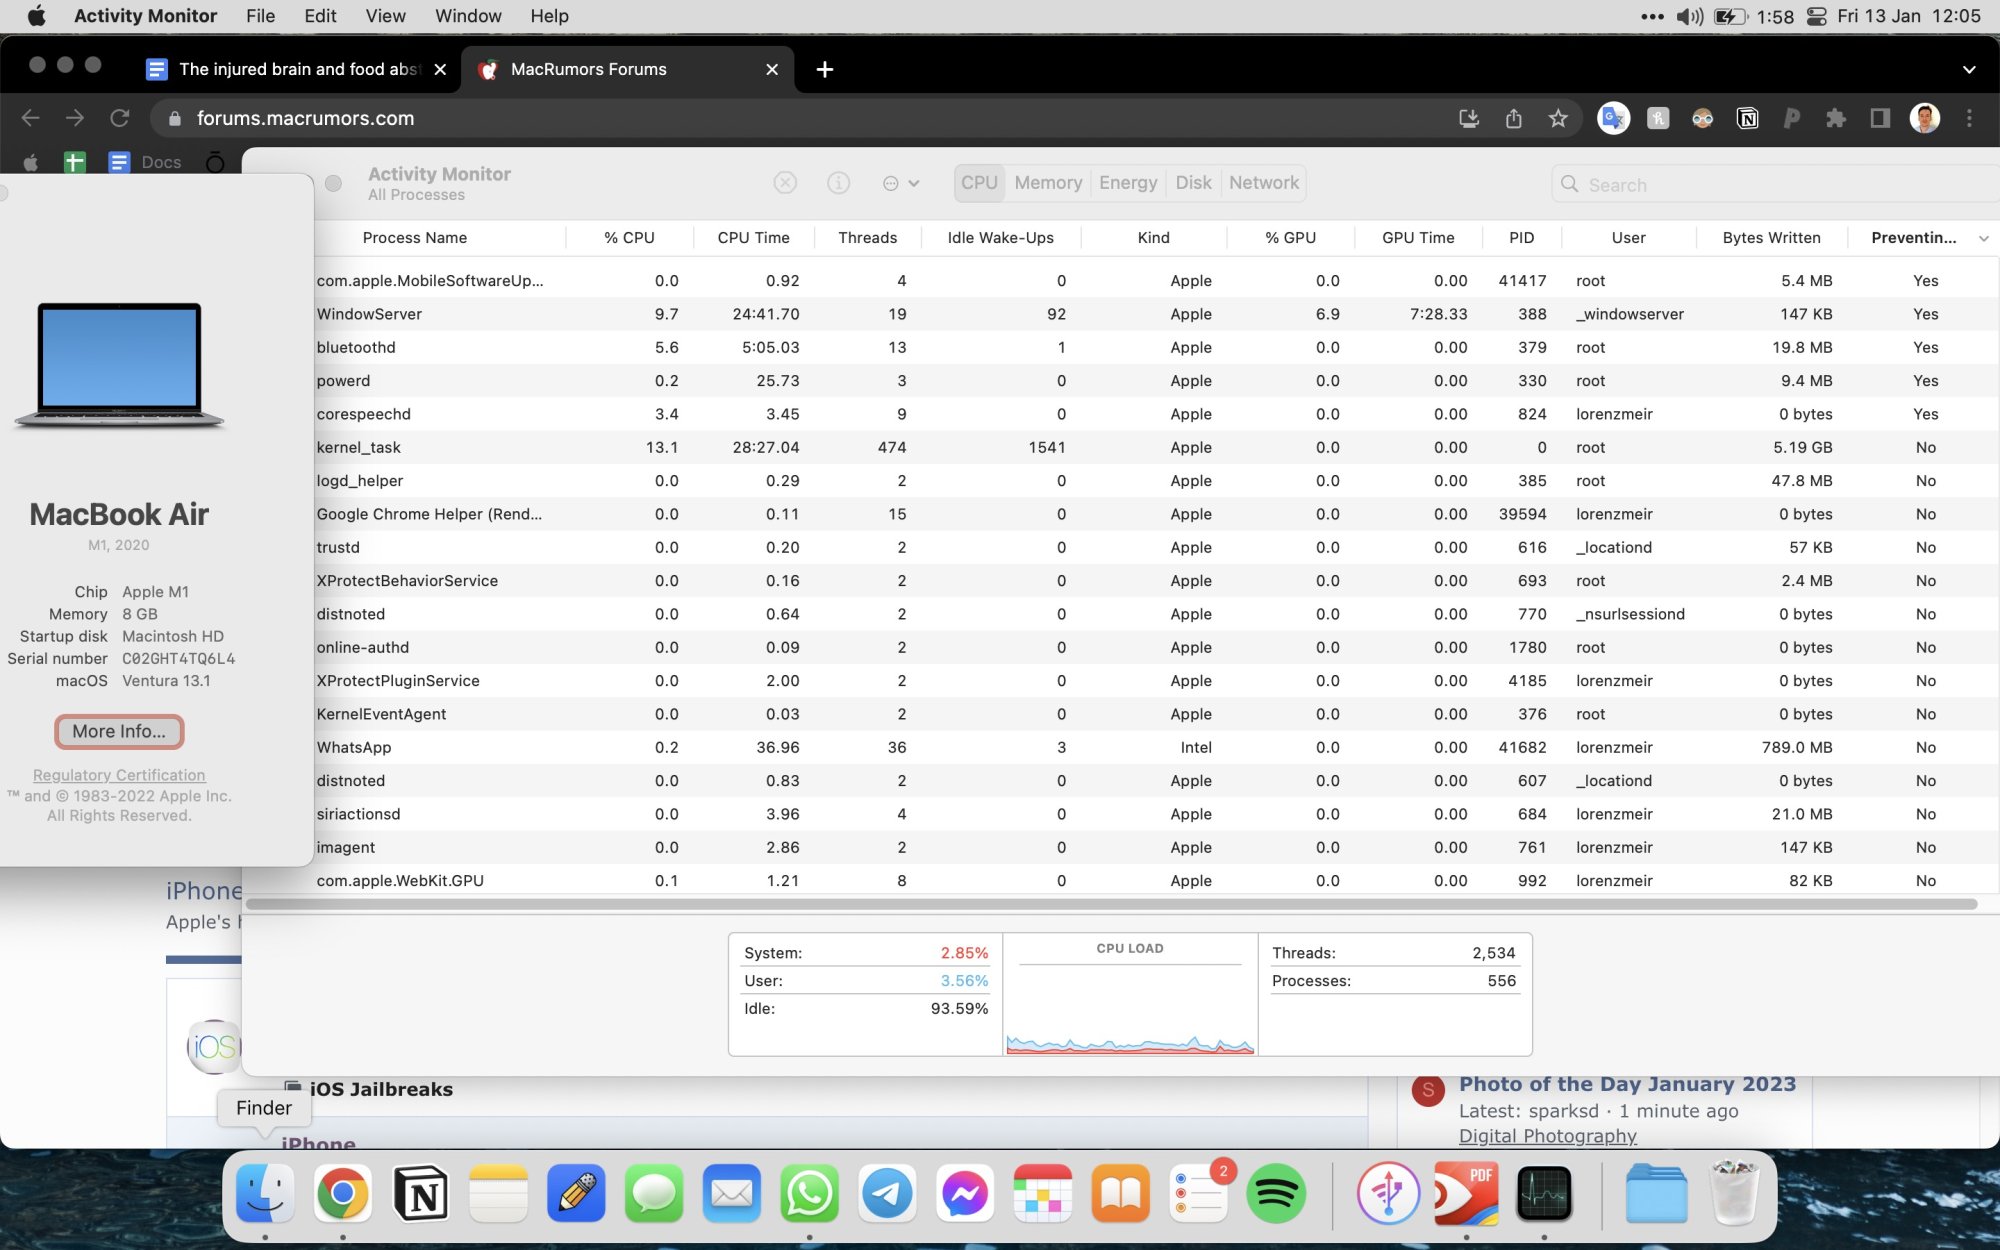Open Finder from the dock
Image resolution: width=2000 pixels, height=1250 pixels.
point(265,1193)
